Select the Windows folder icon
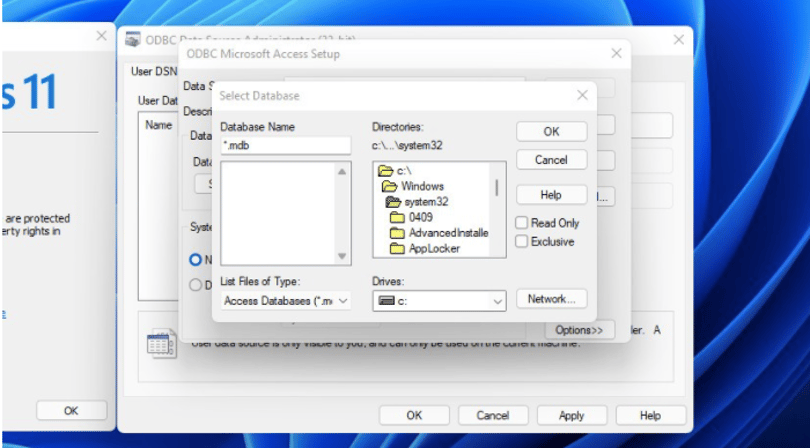This screenshot has height=448, width=810. pyautogui.click(x=390, y=186)
